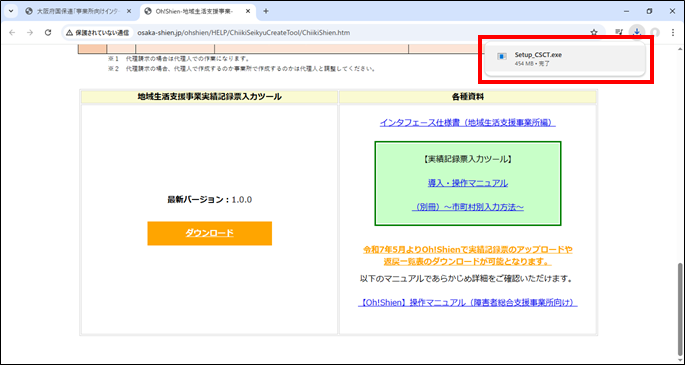Open インタフェース仕様書 link
This screenshot has height=365, width=685.
point(467,123)
